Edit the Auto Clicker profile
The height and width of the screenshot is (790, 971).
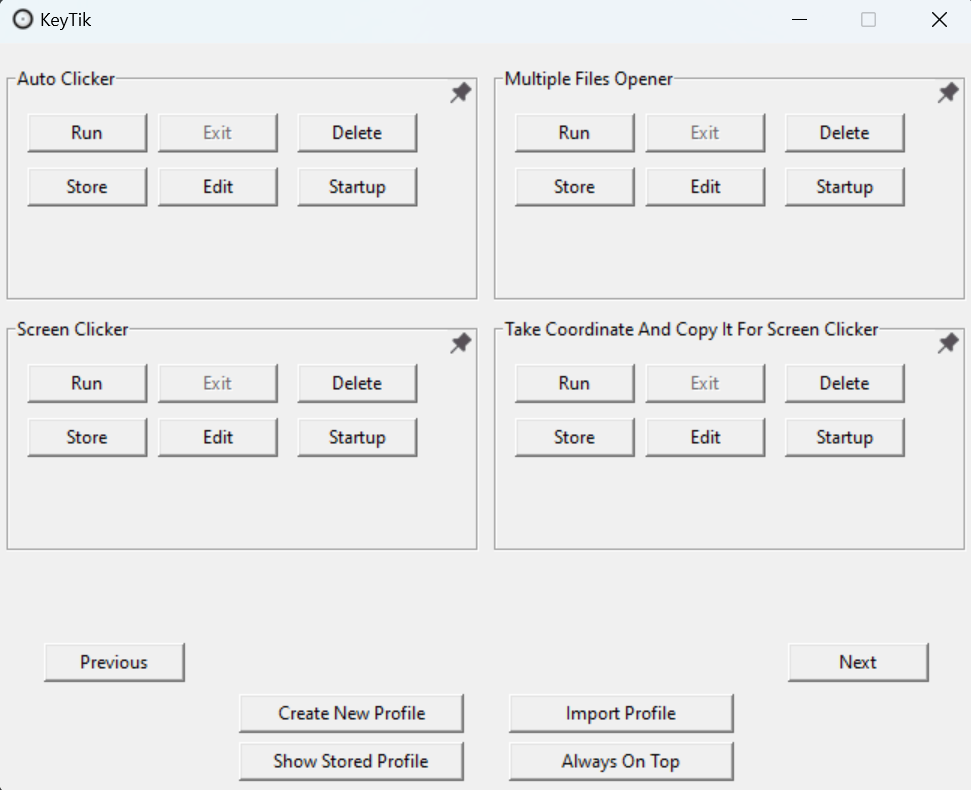pos(218,186)
